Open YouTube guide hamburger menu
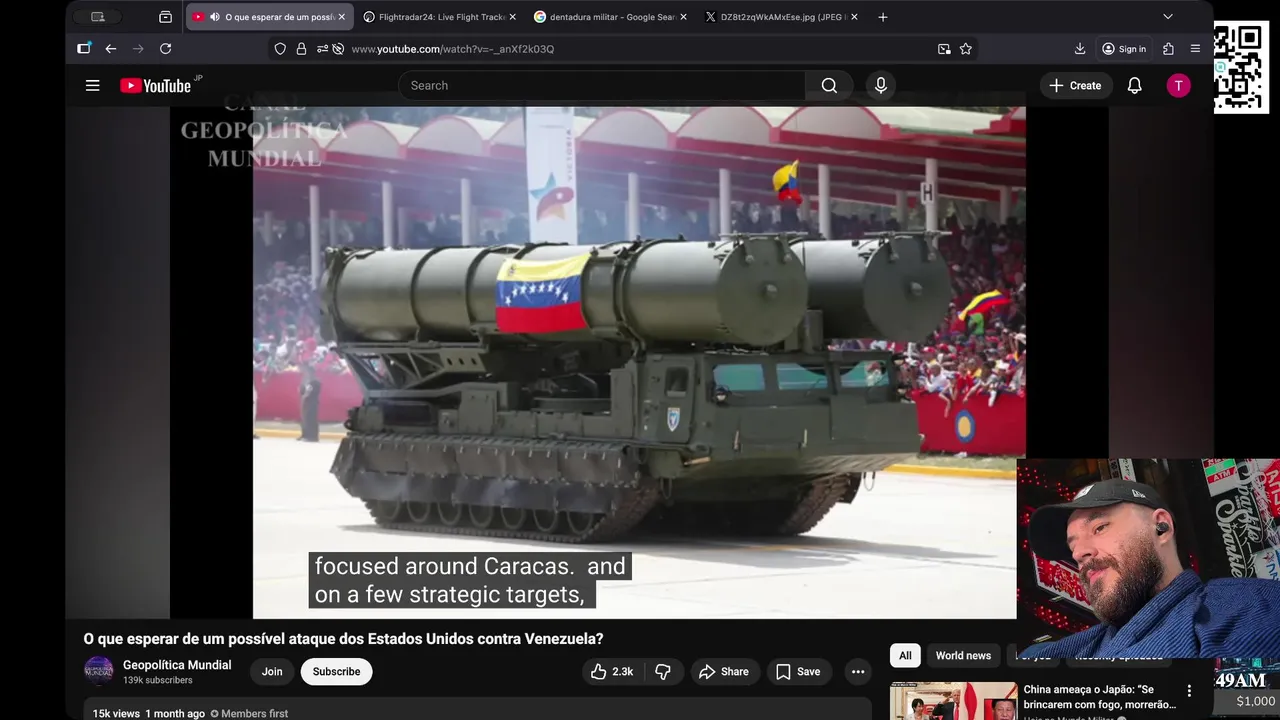 93,86
